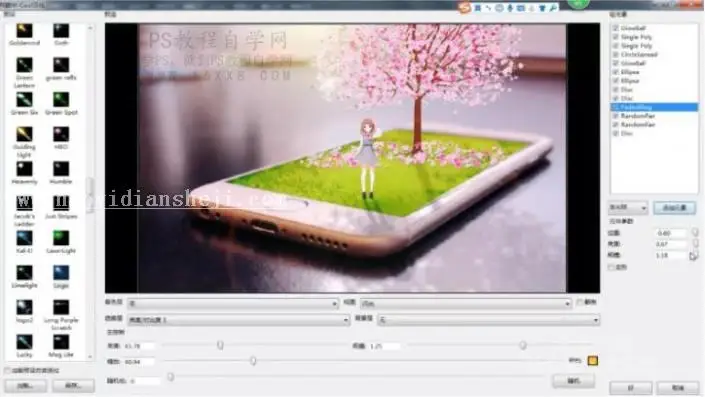Click the add element button
This screenshot has height=397, width=705.
[x=674, y=208]
